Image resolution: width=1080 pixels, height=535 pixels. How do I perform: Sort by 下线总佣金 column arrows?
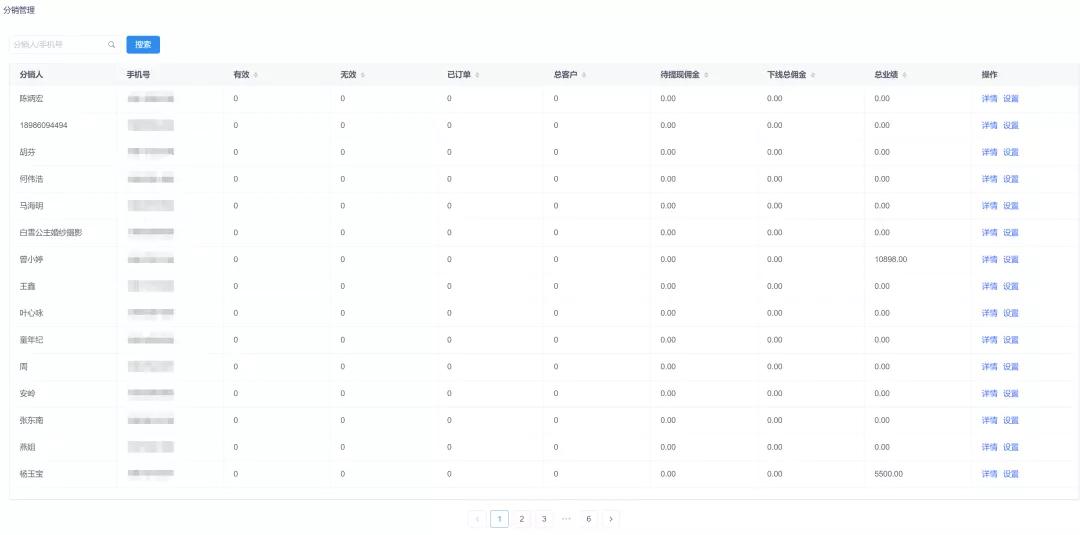point(815,75)
